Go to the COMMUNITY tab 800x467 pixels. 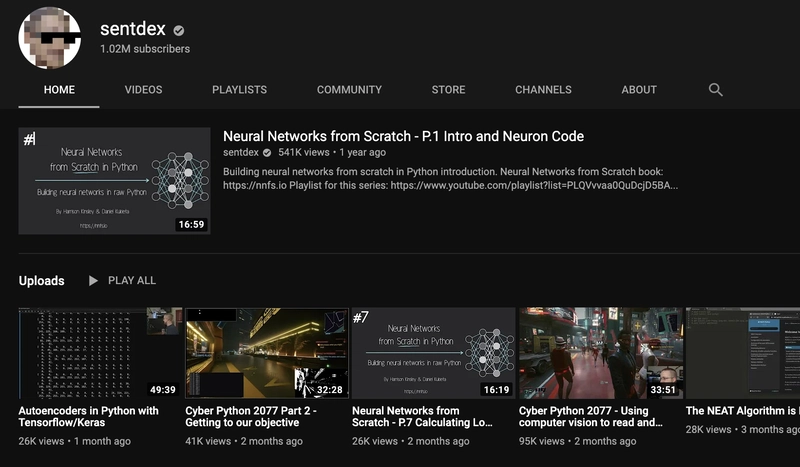click(x=349, y=90)
